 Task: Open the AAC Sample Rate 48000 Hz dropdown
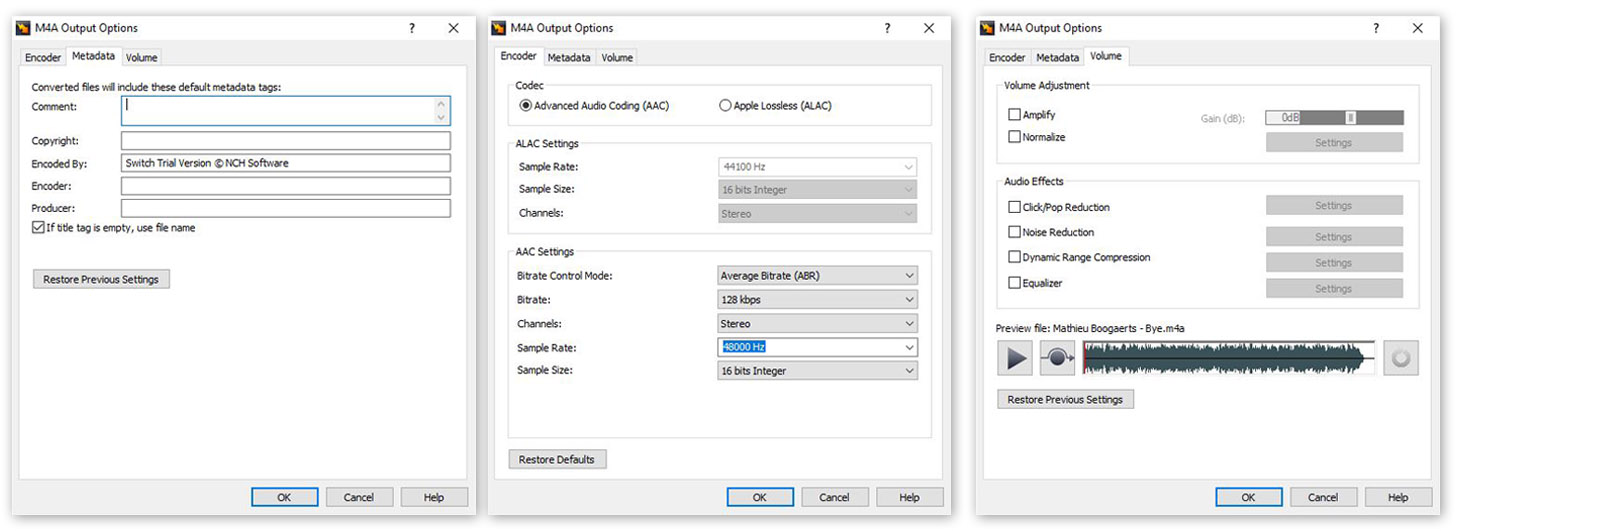click(817, 347)
